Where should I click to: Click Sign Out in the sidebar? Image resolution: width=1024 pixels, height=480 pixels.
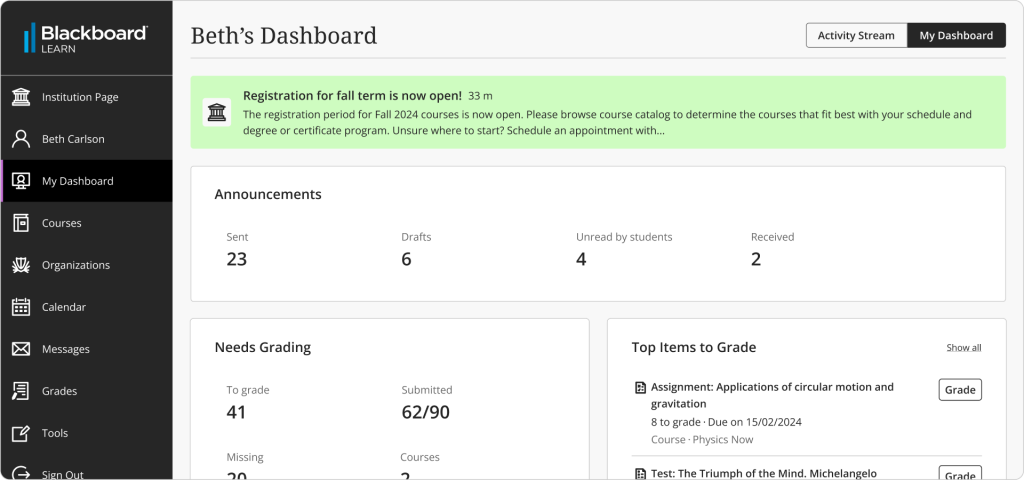pos(62,473)
